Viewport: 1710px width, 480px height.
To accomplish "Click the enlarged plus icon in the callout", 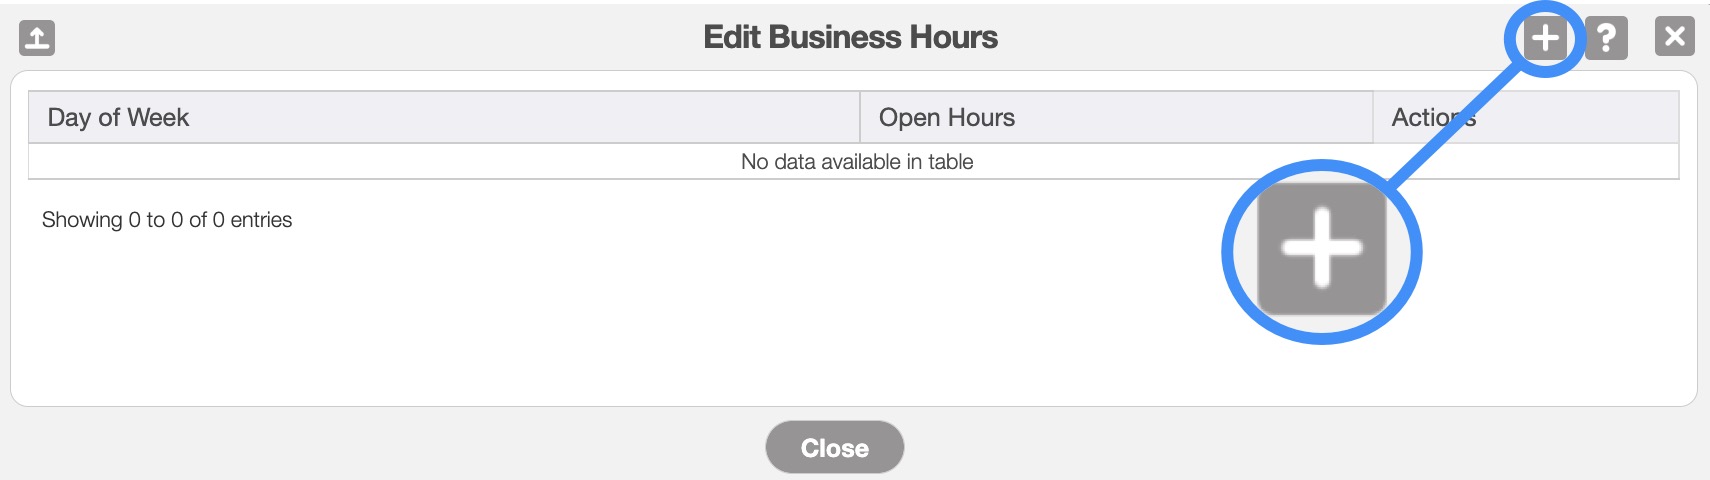I will (x=1321, y=248).
